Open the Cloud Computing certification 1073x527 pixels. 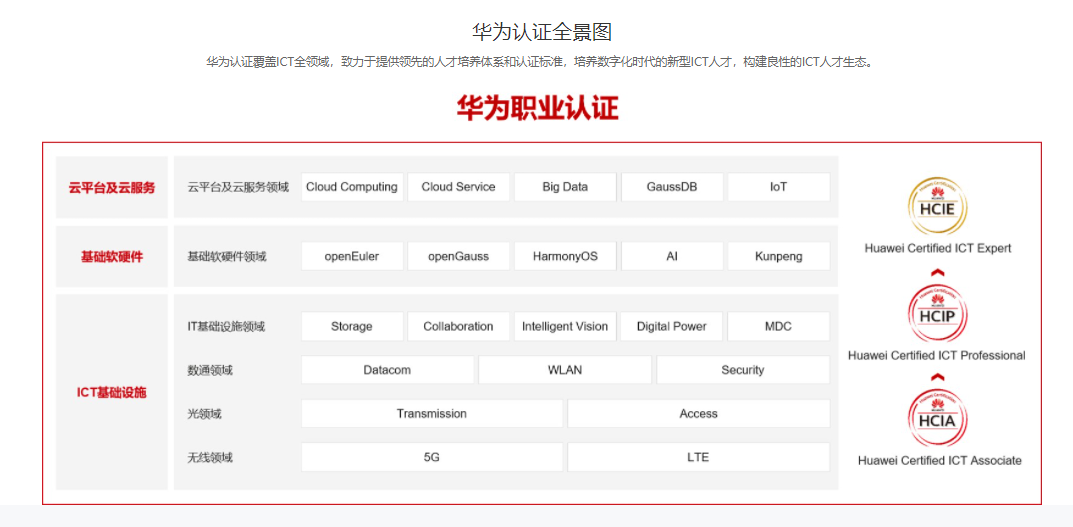click(352, 187)
